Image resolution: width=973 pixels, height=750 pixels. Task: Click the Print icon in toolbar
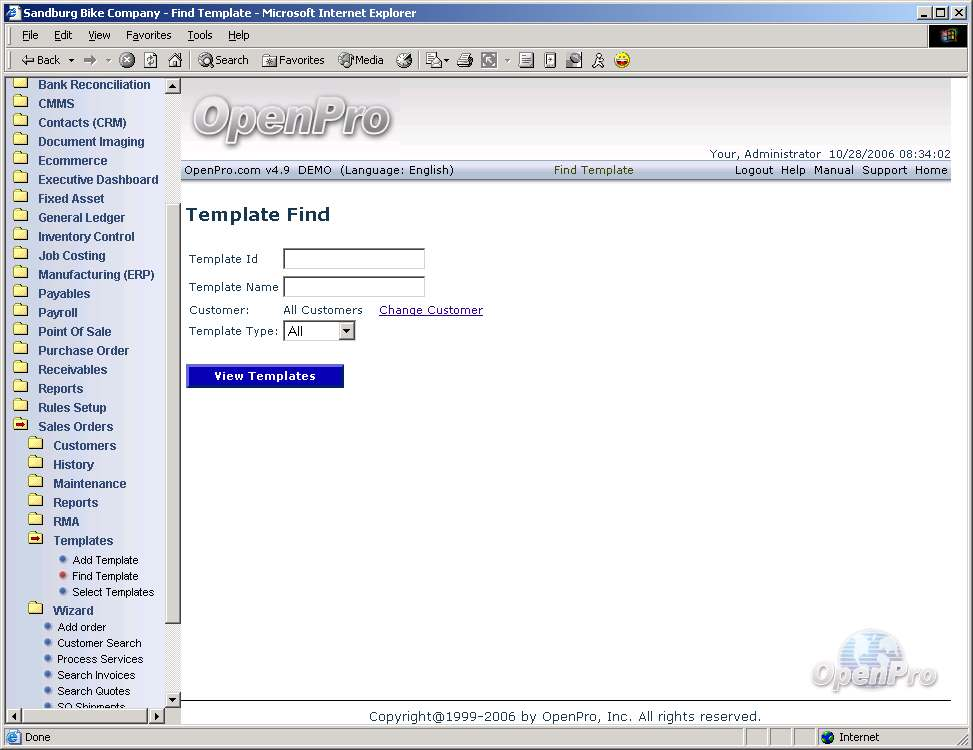464,60
